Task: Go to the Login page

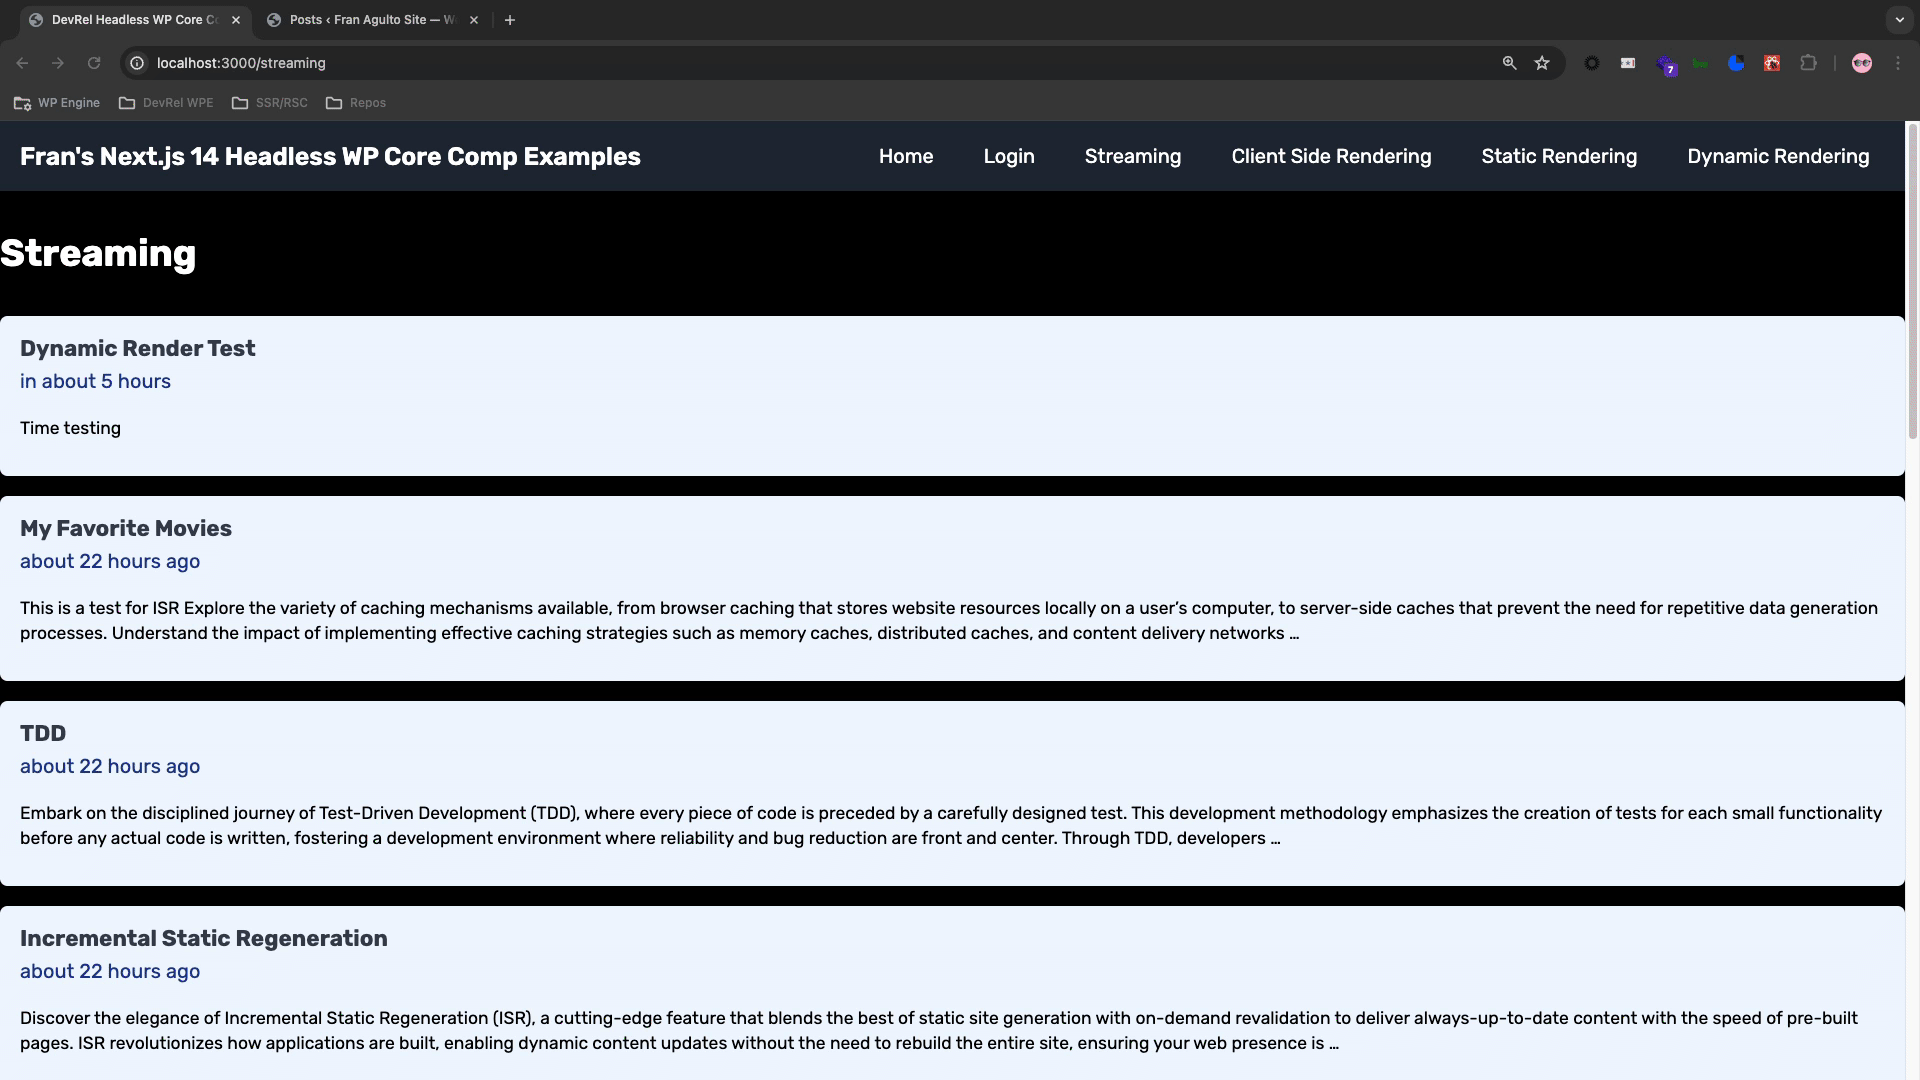Action: [1008, 157]
